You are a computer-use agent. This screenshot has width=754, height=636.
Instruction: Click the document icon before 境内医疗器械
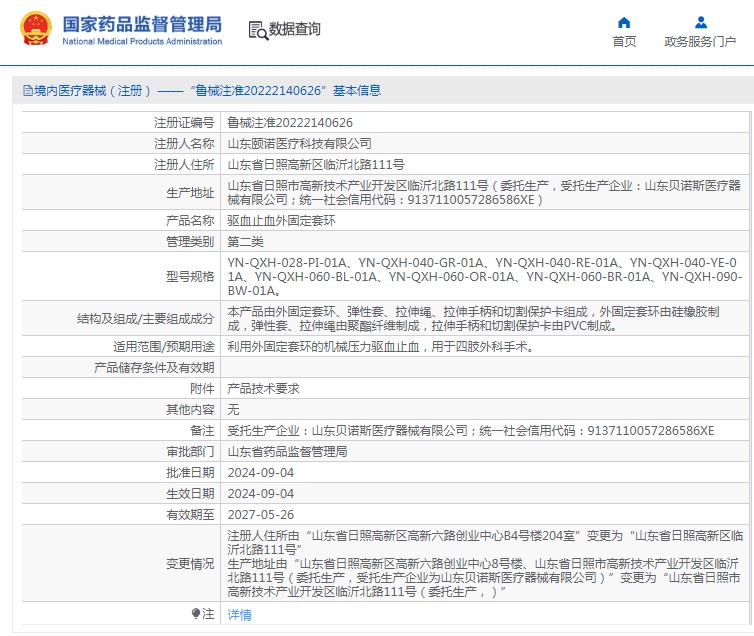pyautogui.click(x=28, y=90)
